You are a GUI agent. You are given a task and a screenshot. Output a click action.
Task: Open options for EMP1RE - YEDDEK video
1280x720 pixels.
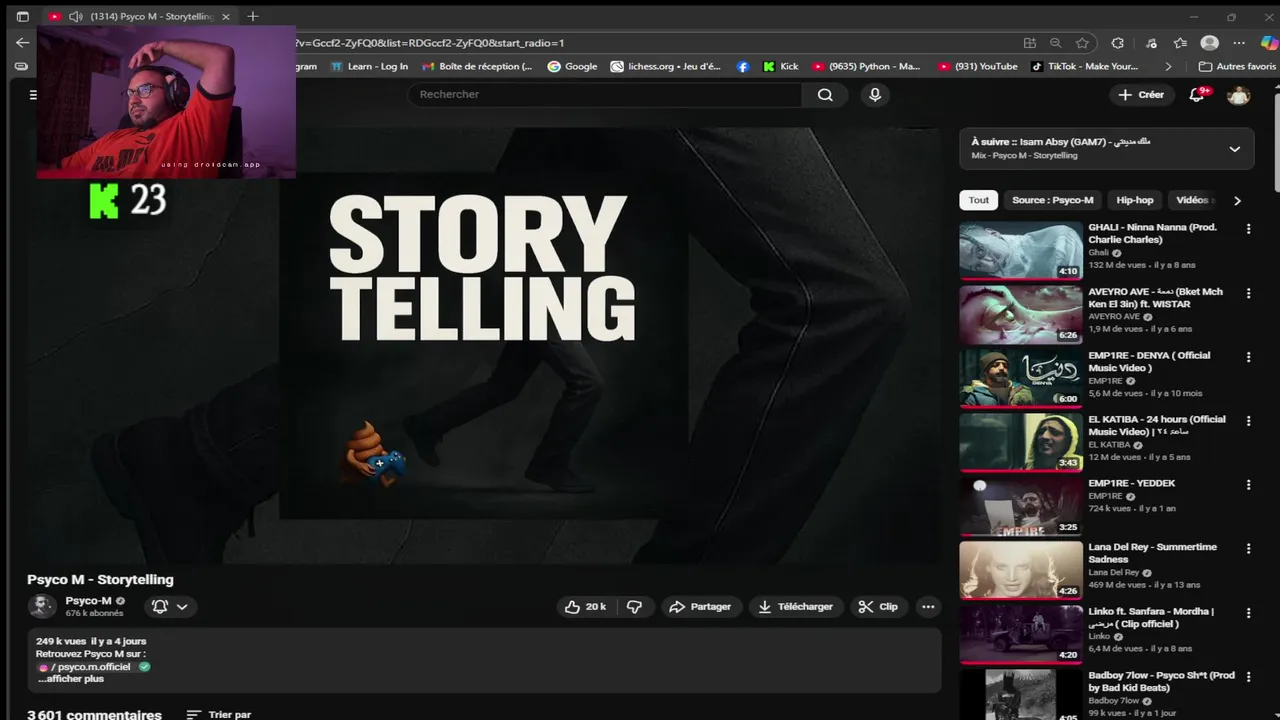coord(1248,485)
